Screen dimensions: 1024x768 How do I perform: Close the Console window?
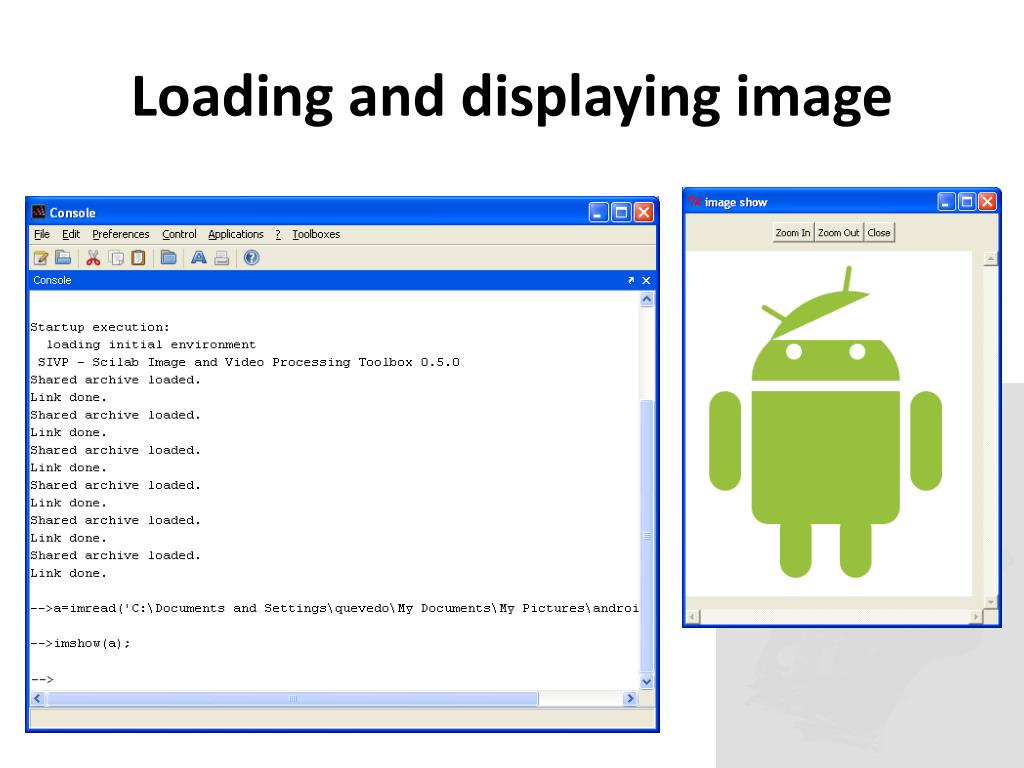(644, 212)
